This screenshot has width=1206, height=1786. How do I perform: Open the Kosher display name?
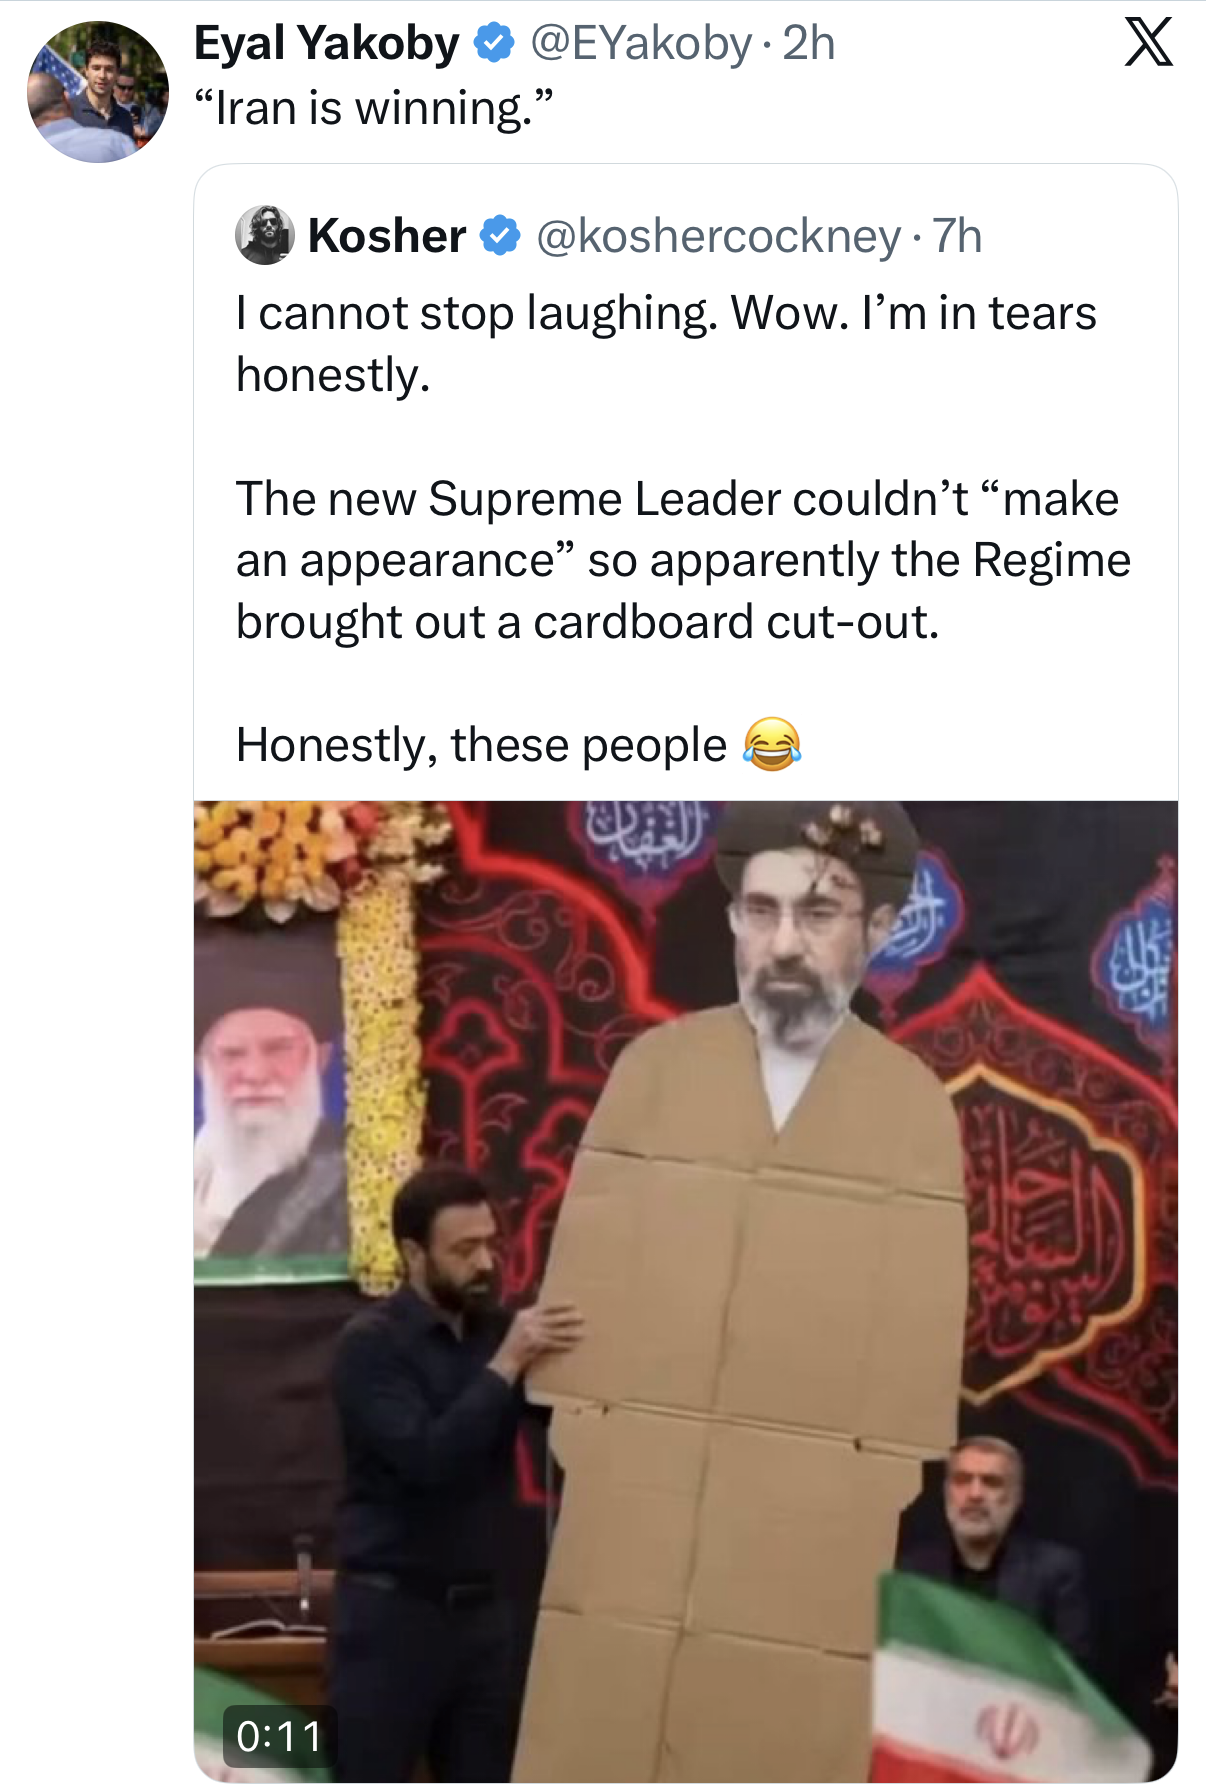click(387, 236)
